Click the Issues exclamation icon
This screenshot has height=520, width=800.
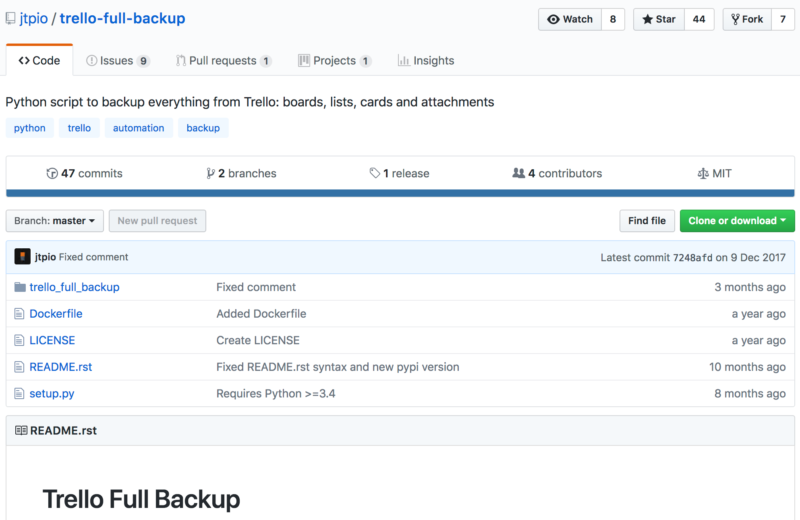tap(91, 61)
